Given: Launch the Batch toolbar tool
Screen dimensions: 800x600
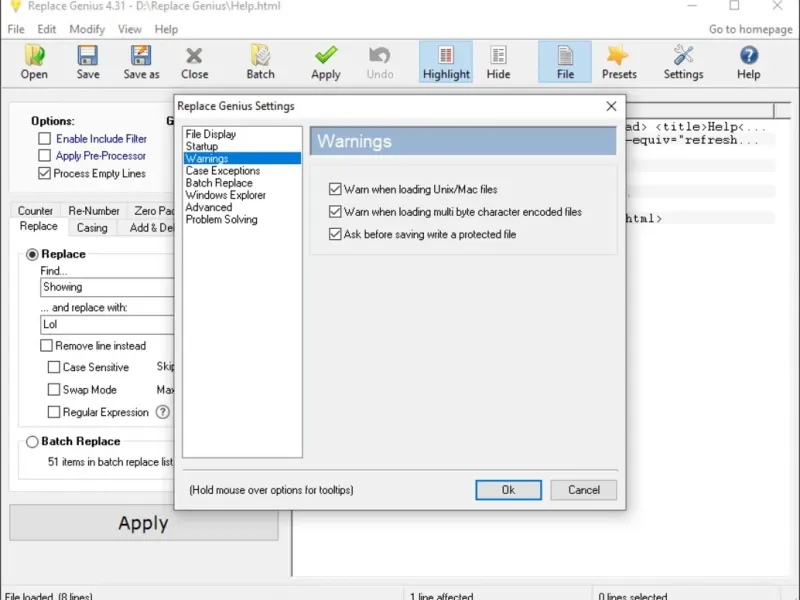Looking at the screenshot, I should coord(260,62).
